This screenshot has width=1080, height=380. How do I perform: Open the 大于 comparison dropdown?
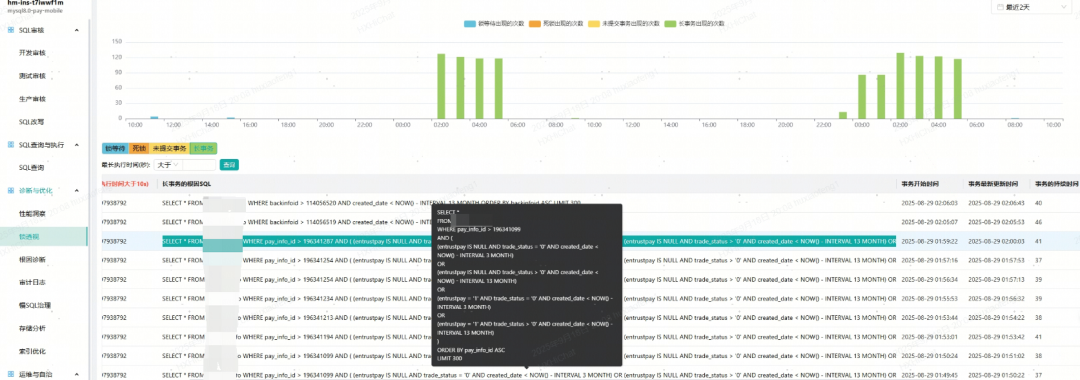click(168, 165)
